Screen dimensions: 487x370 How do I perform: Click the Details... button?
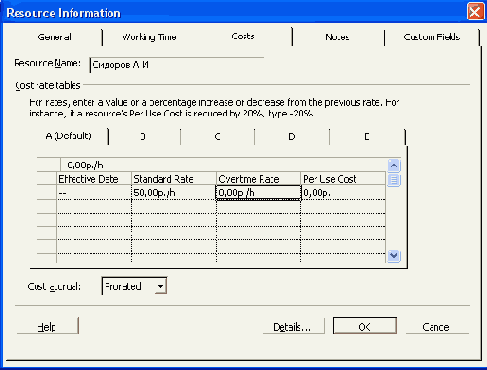[x=293, y=326]
